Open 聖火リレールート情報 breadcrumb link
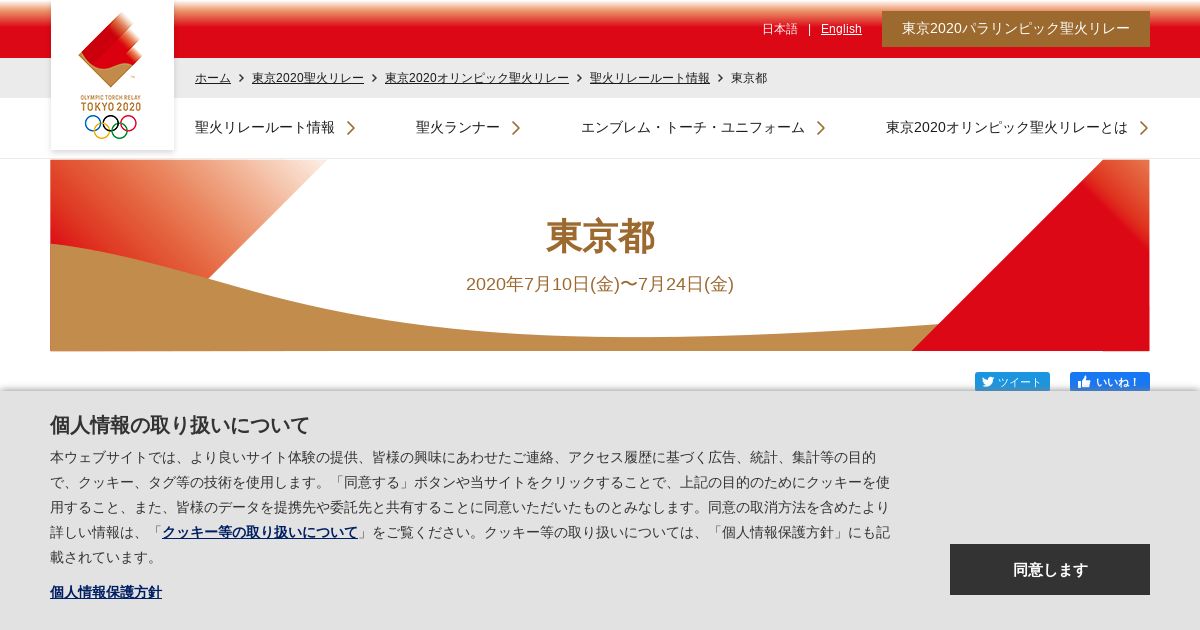 [650, 78]
